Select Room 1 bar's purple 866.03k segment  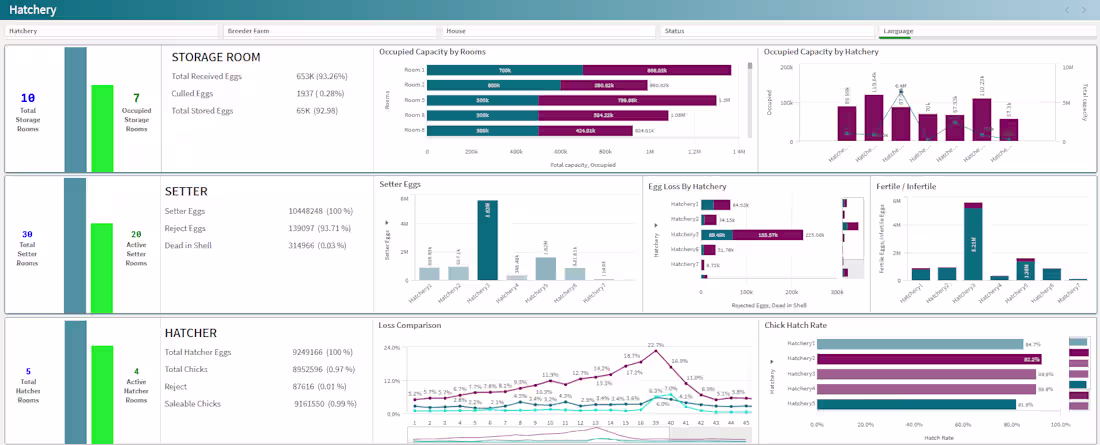pyautogui.click(x=657, y=70)
